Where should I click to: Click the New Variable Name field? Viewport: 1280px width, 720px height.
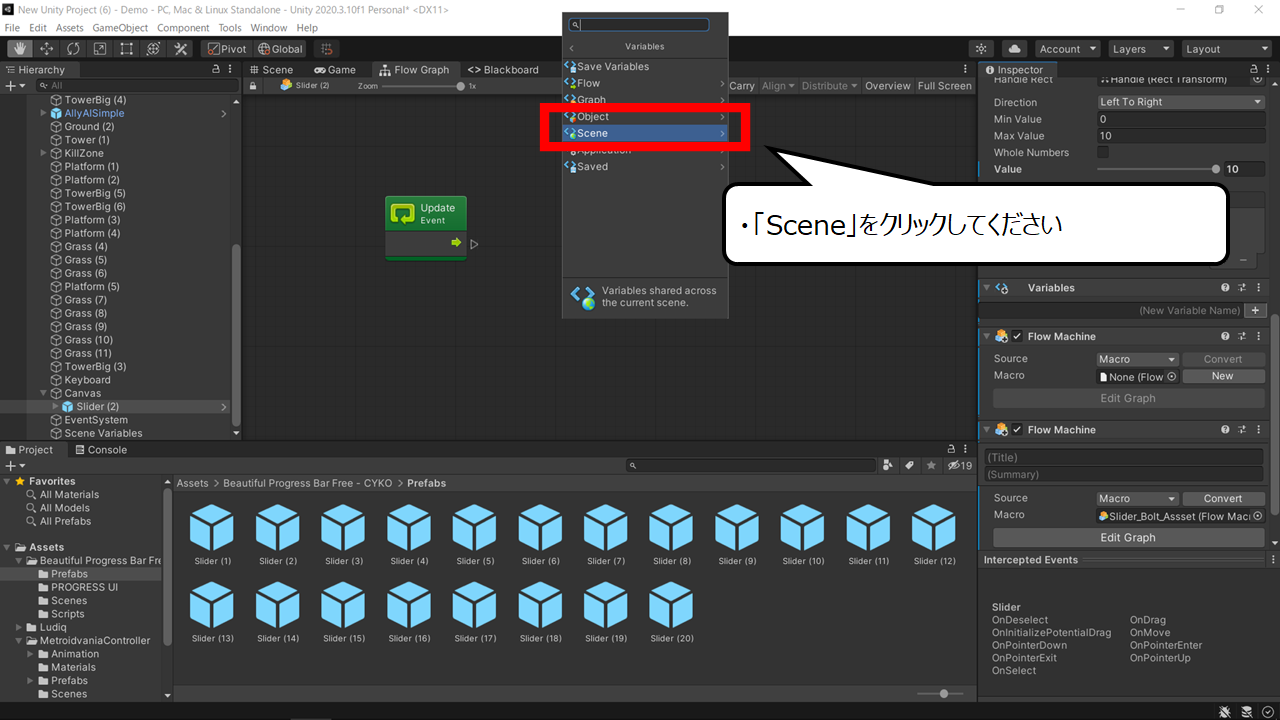1113,310
